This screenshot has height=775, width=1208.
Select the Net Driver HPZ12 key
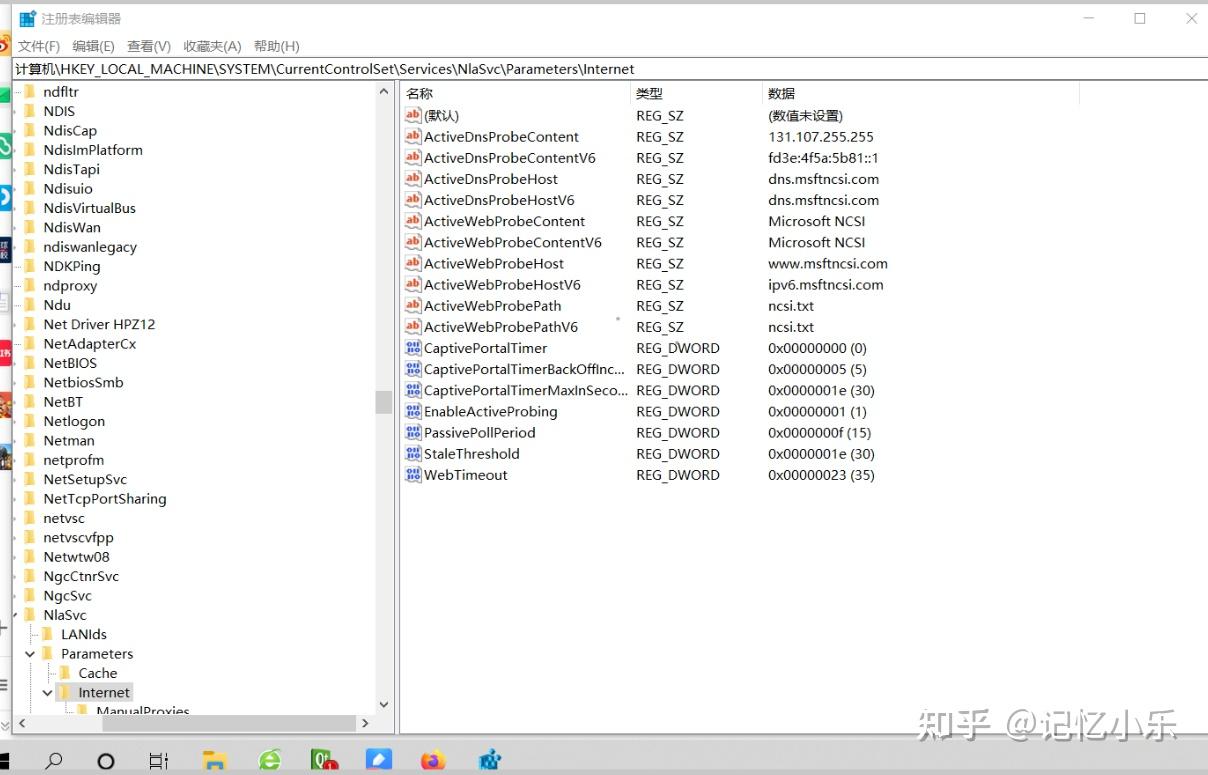click(x=99, y=324)
